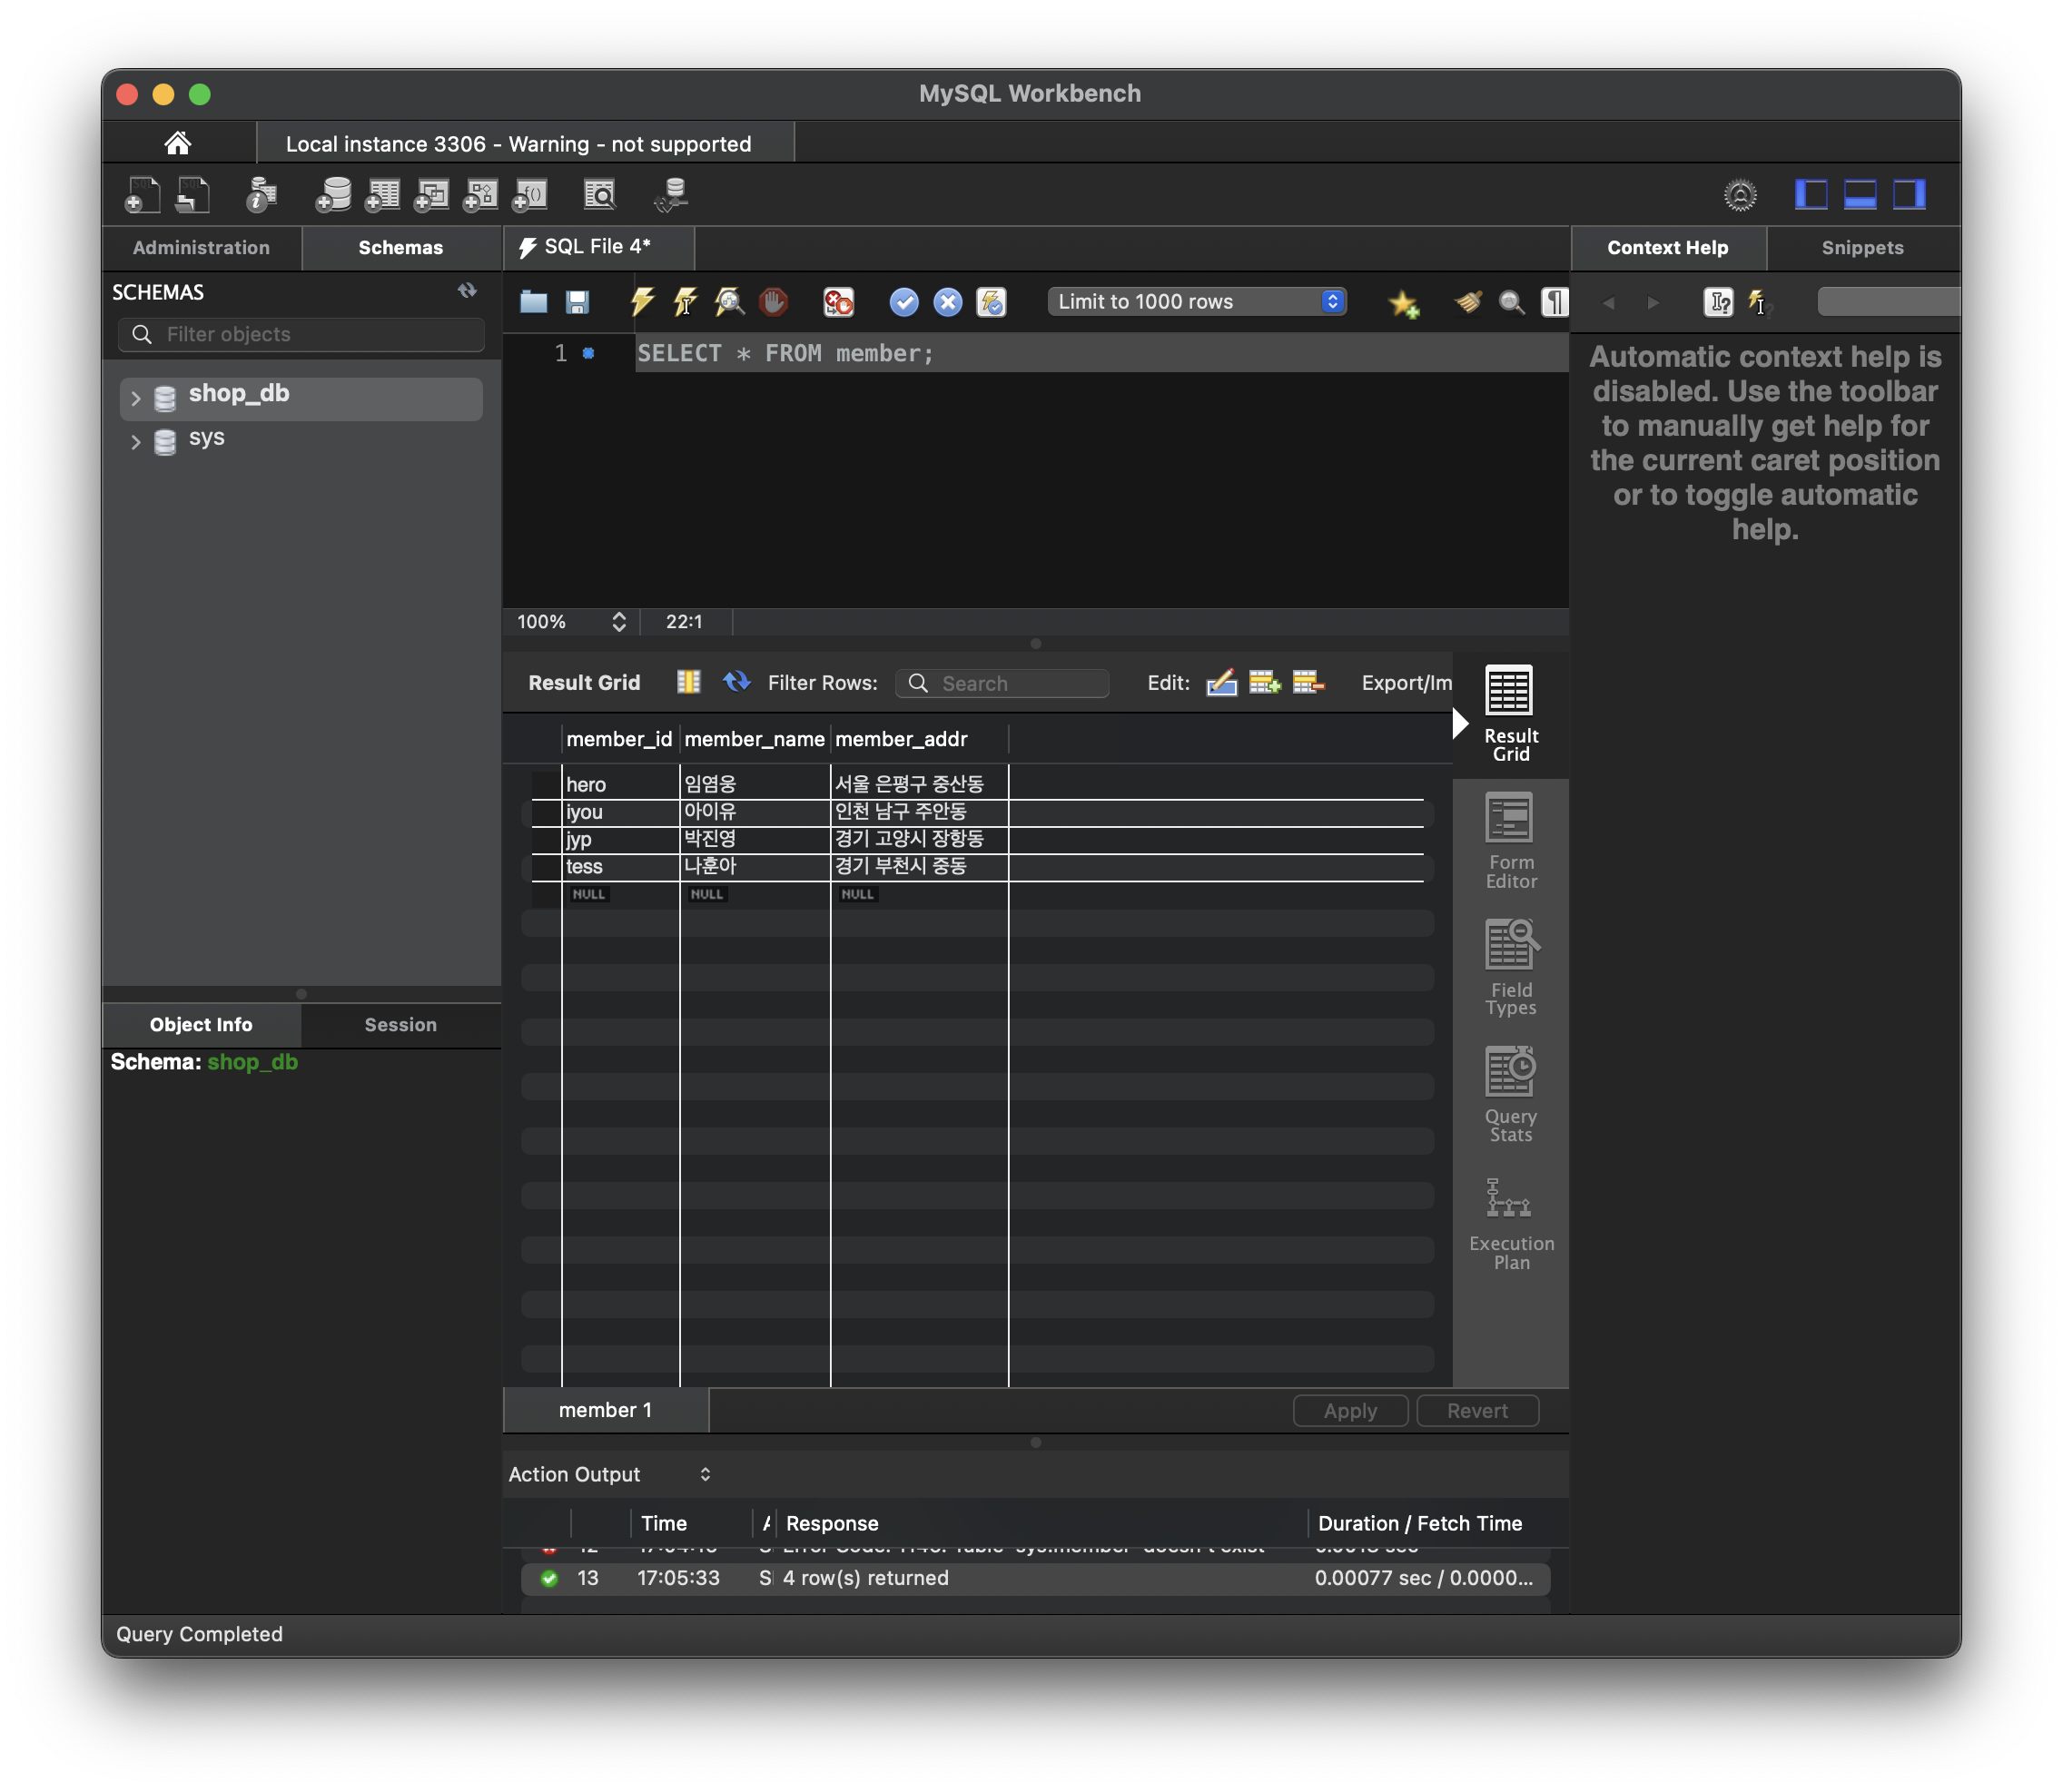The height and width of the screenshot is (1792, 2063).
Task: Collapse the result side panel arrow
Action: pos(1461,723)
